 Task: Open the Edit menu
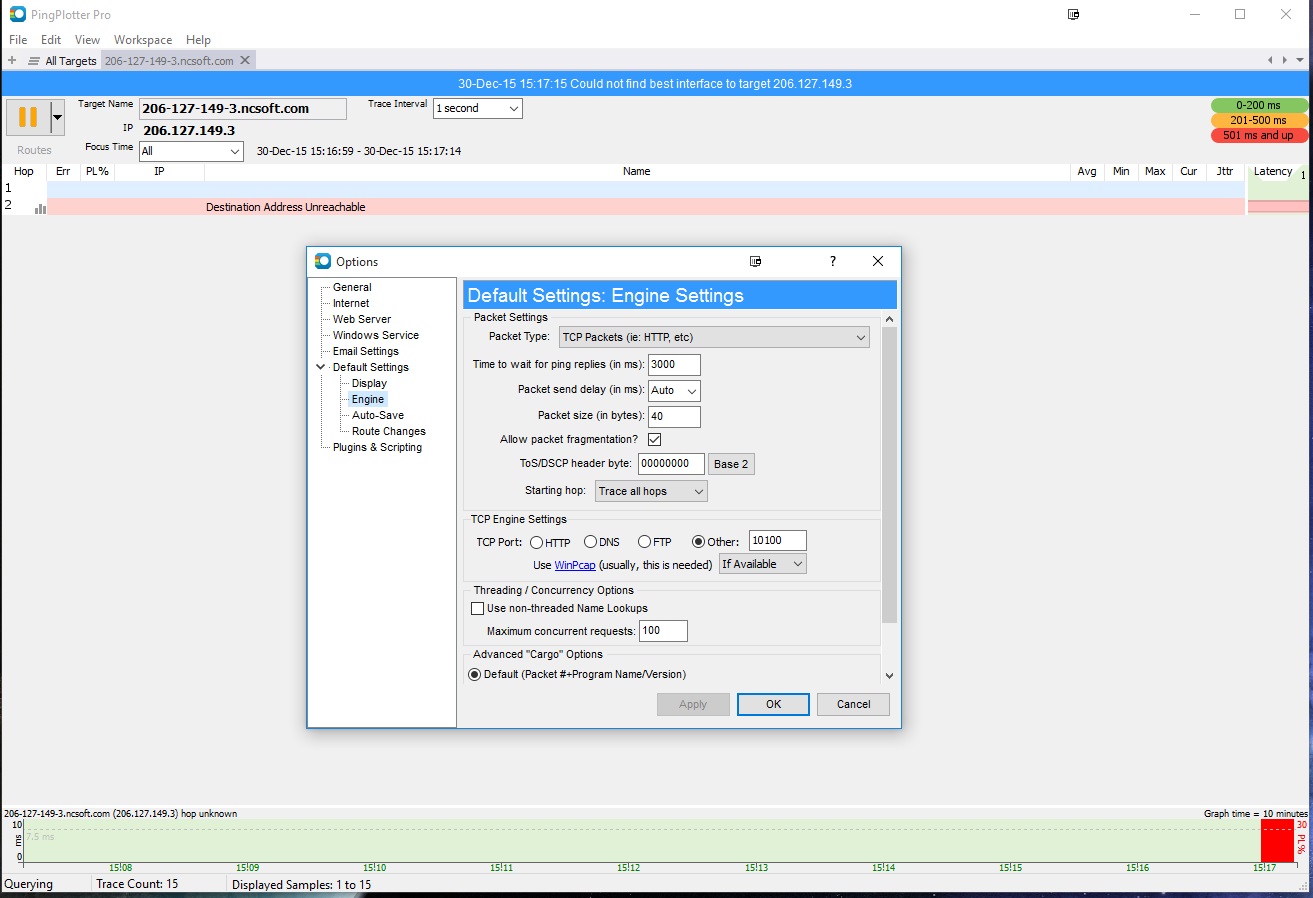51,40
